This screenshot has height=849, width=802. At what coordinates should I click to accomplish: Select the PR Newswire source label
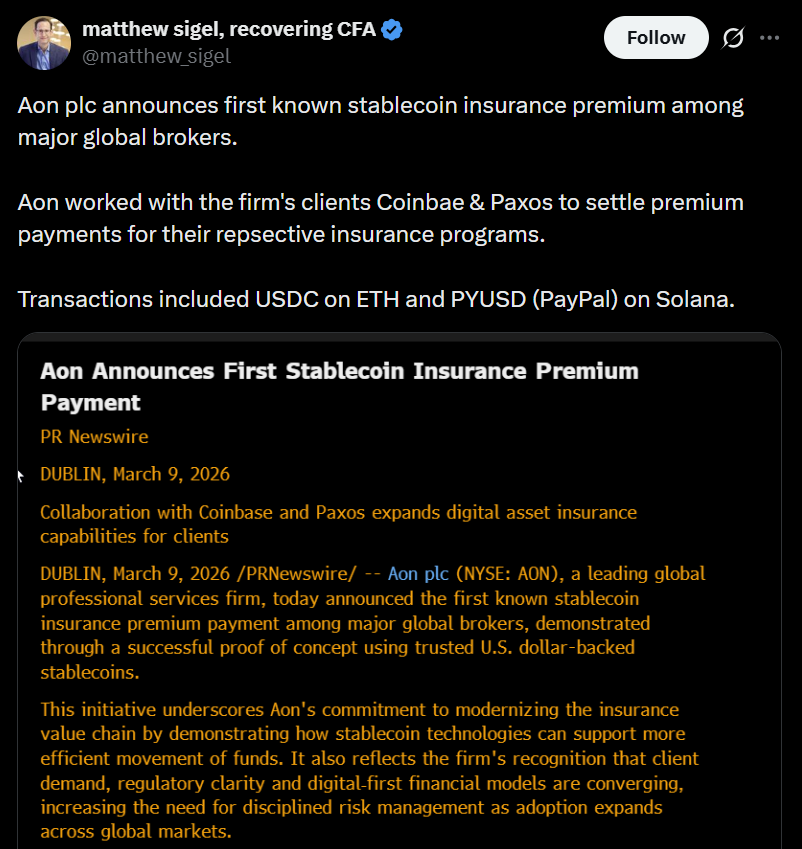click(x=94, y=437)
